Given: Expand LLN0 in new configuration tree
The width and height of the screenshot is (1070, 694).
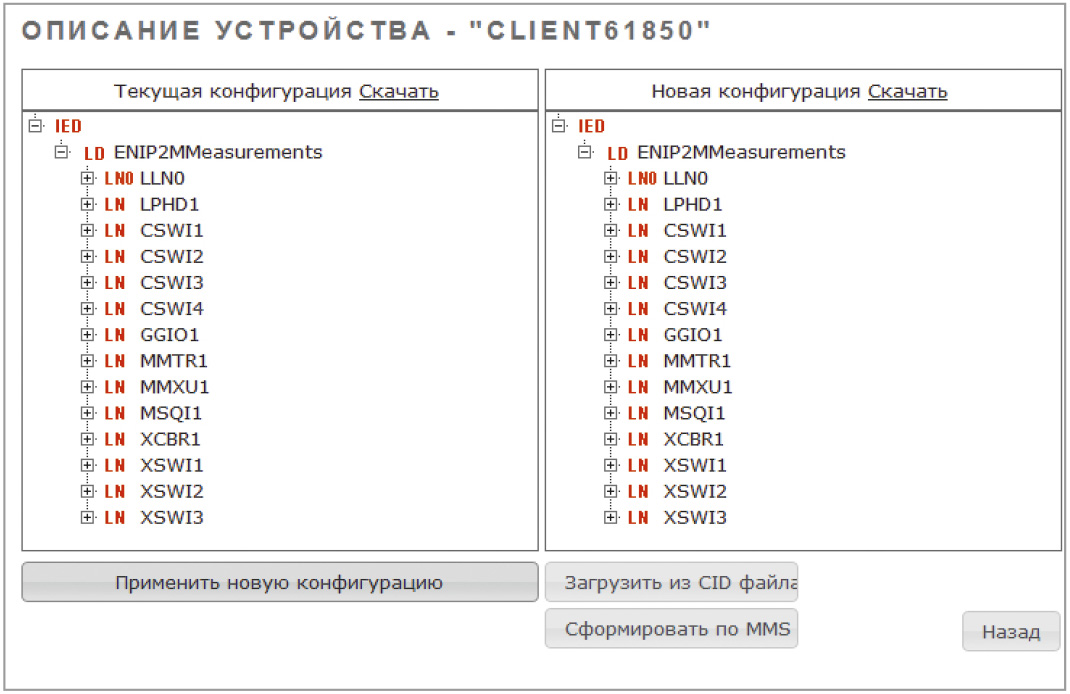Looking at the screenshot, I should (611, 178).
